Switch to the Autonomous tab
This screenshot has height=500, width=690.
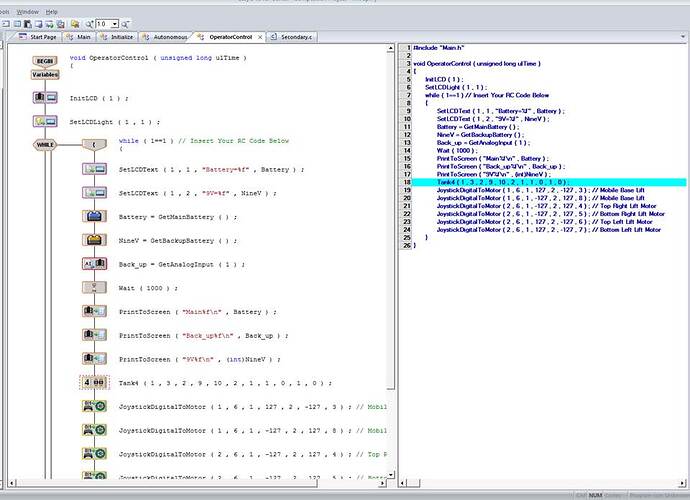(165, 37)
